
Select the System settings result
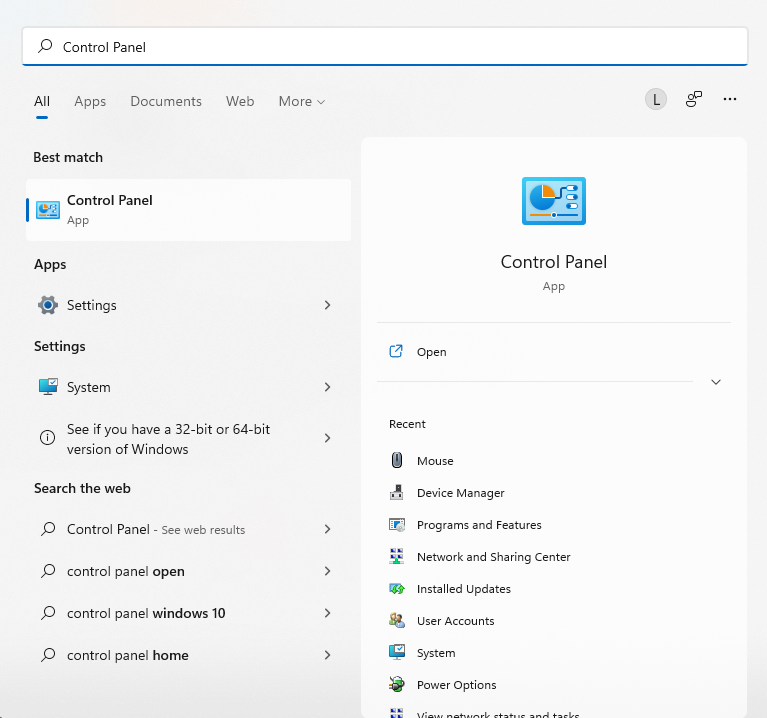(x=188, y=387)
